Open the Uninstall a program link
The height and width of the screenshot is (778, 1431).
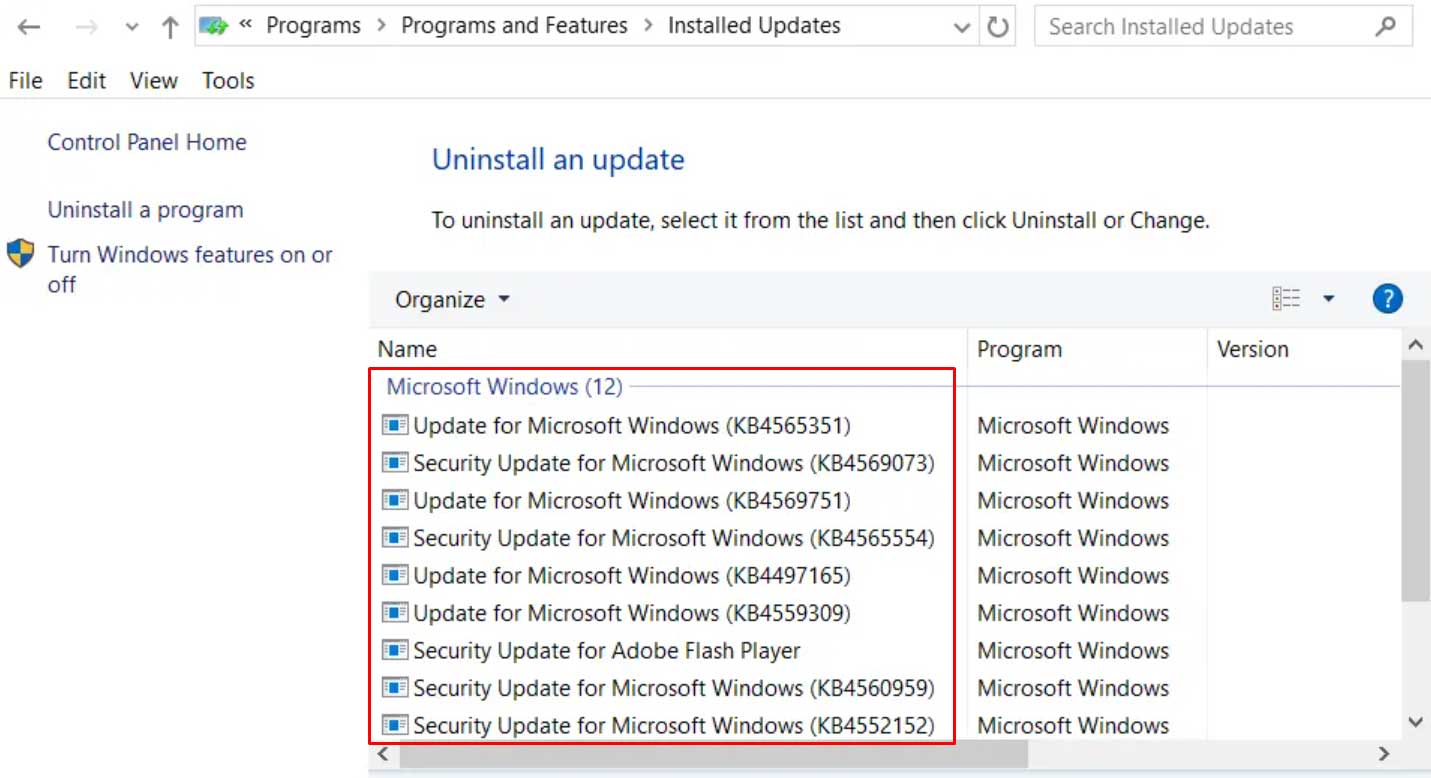(x=146, y=210)
